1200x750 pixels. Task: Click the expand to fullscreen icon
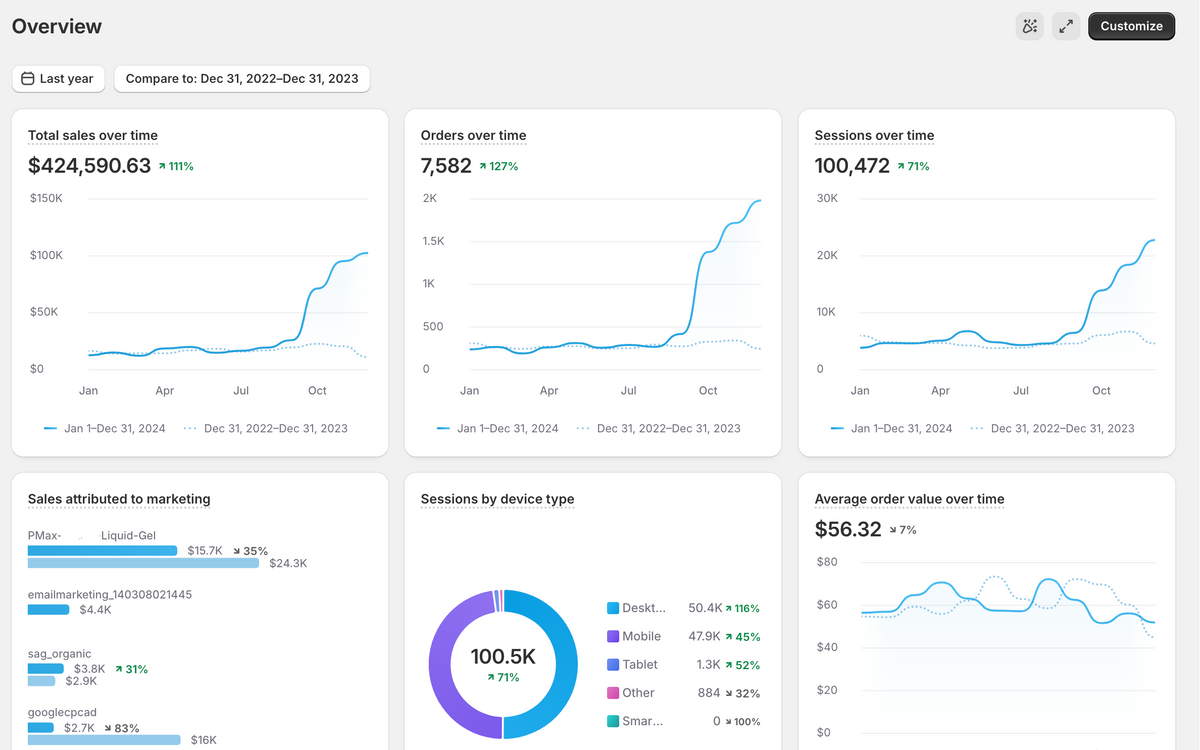click(x=1066, y=27)
